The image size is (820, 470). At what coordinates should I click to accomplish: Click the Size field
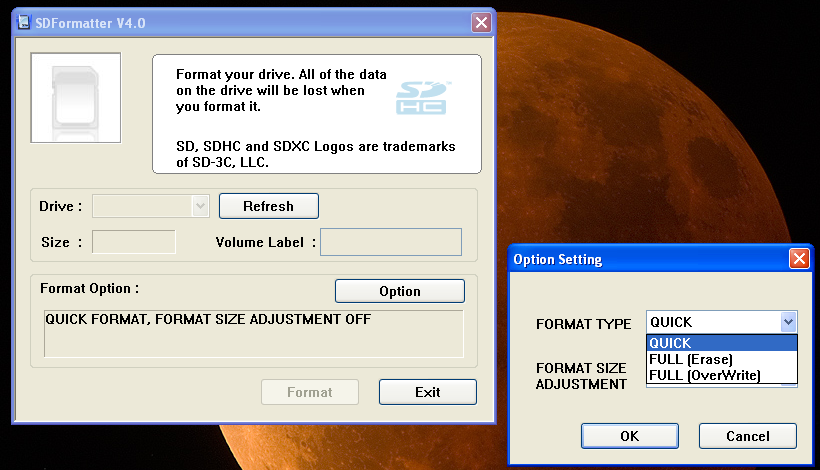pyautogui.click(x=134, y=242)
